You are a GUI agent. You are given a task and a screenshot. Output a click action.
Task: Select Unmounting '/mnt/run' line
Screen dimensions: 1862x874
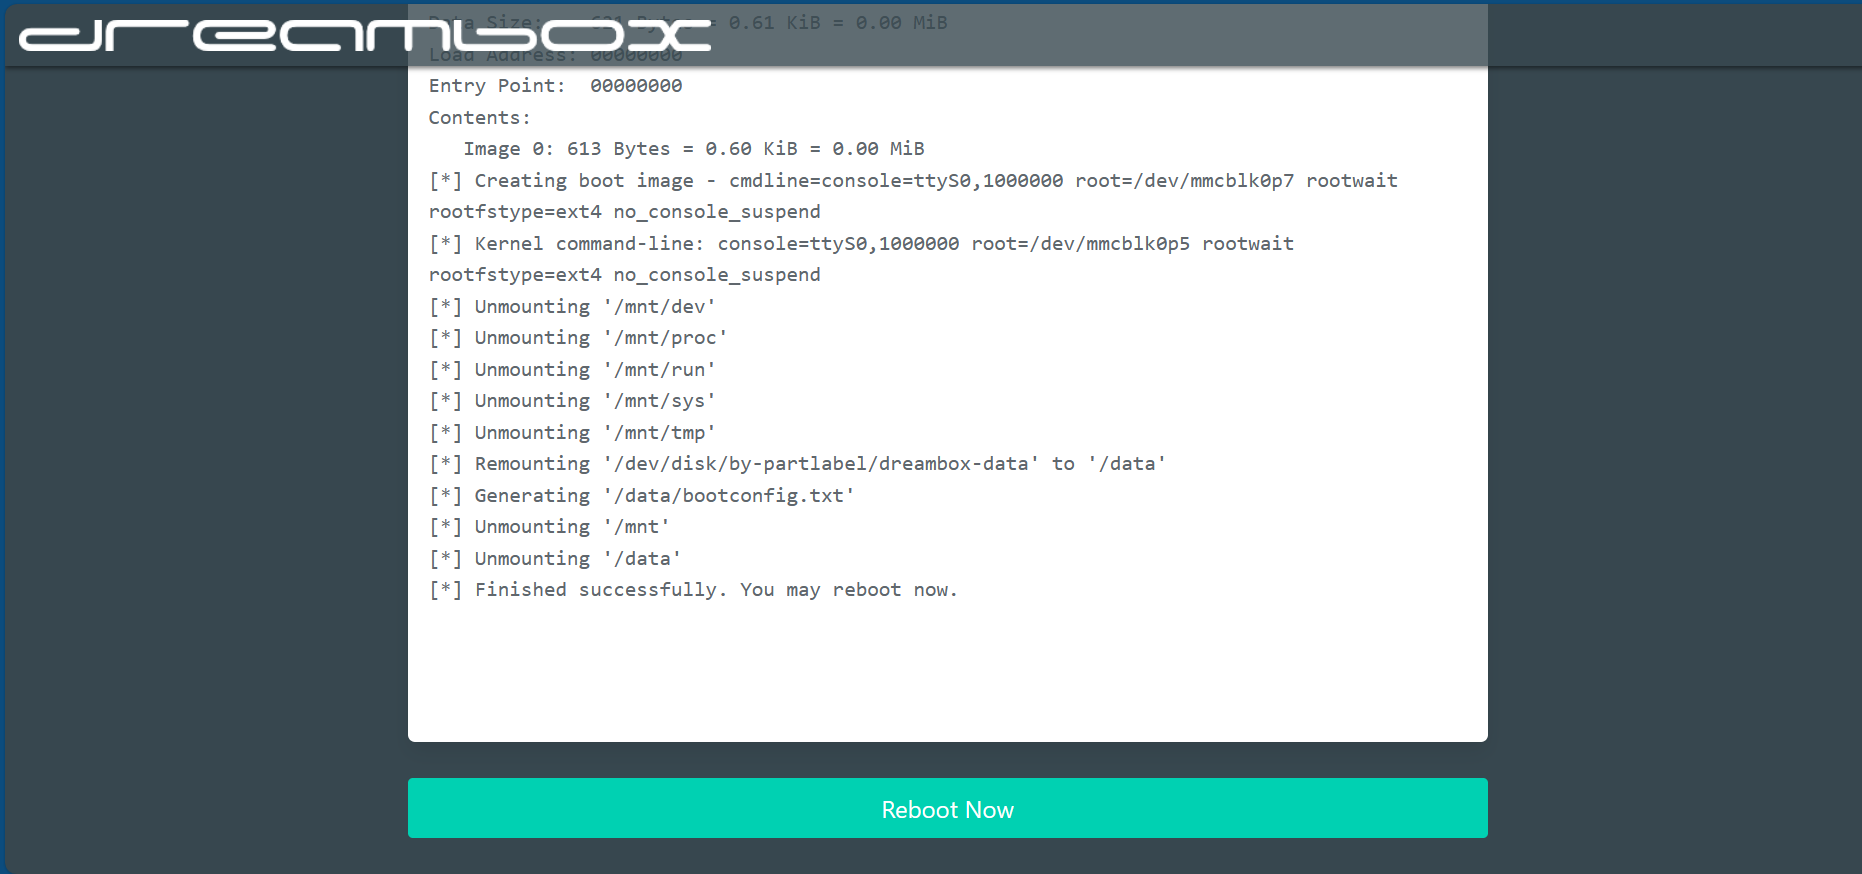point(572,370)
